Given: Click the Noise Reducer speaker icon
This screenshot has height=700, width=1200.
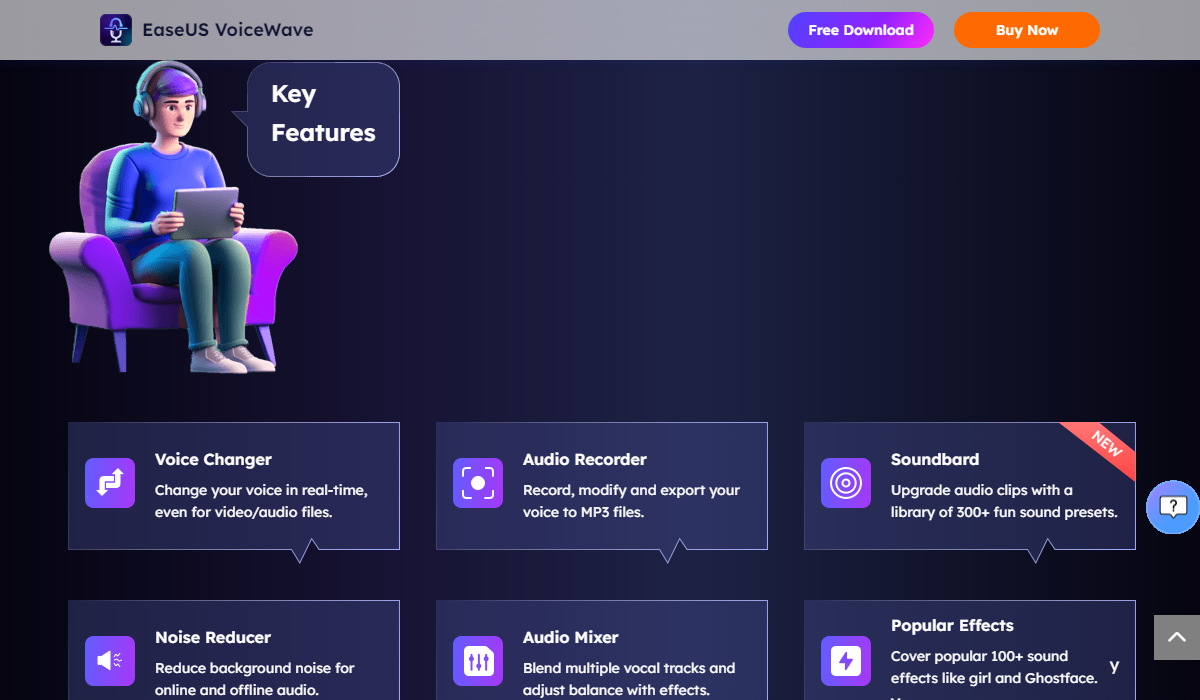Looking at the screenshot, I should [x=110, y=661].
